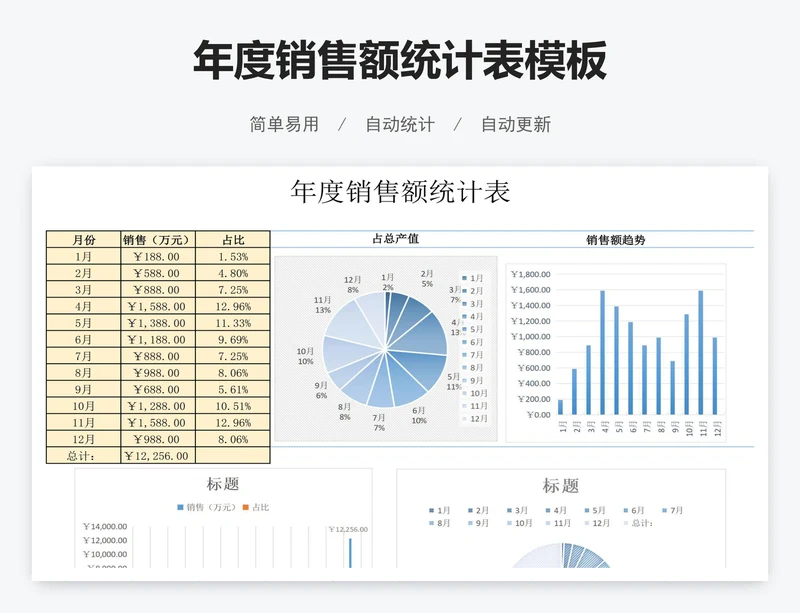Click the 9月 6% data label on the pie
Screen dimensions: 800x613
[x=321, y=390]
